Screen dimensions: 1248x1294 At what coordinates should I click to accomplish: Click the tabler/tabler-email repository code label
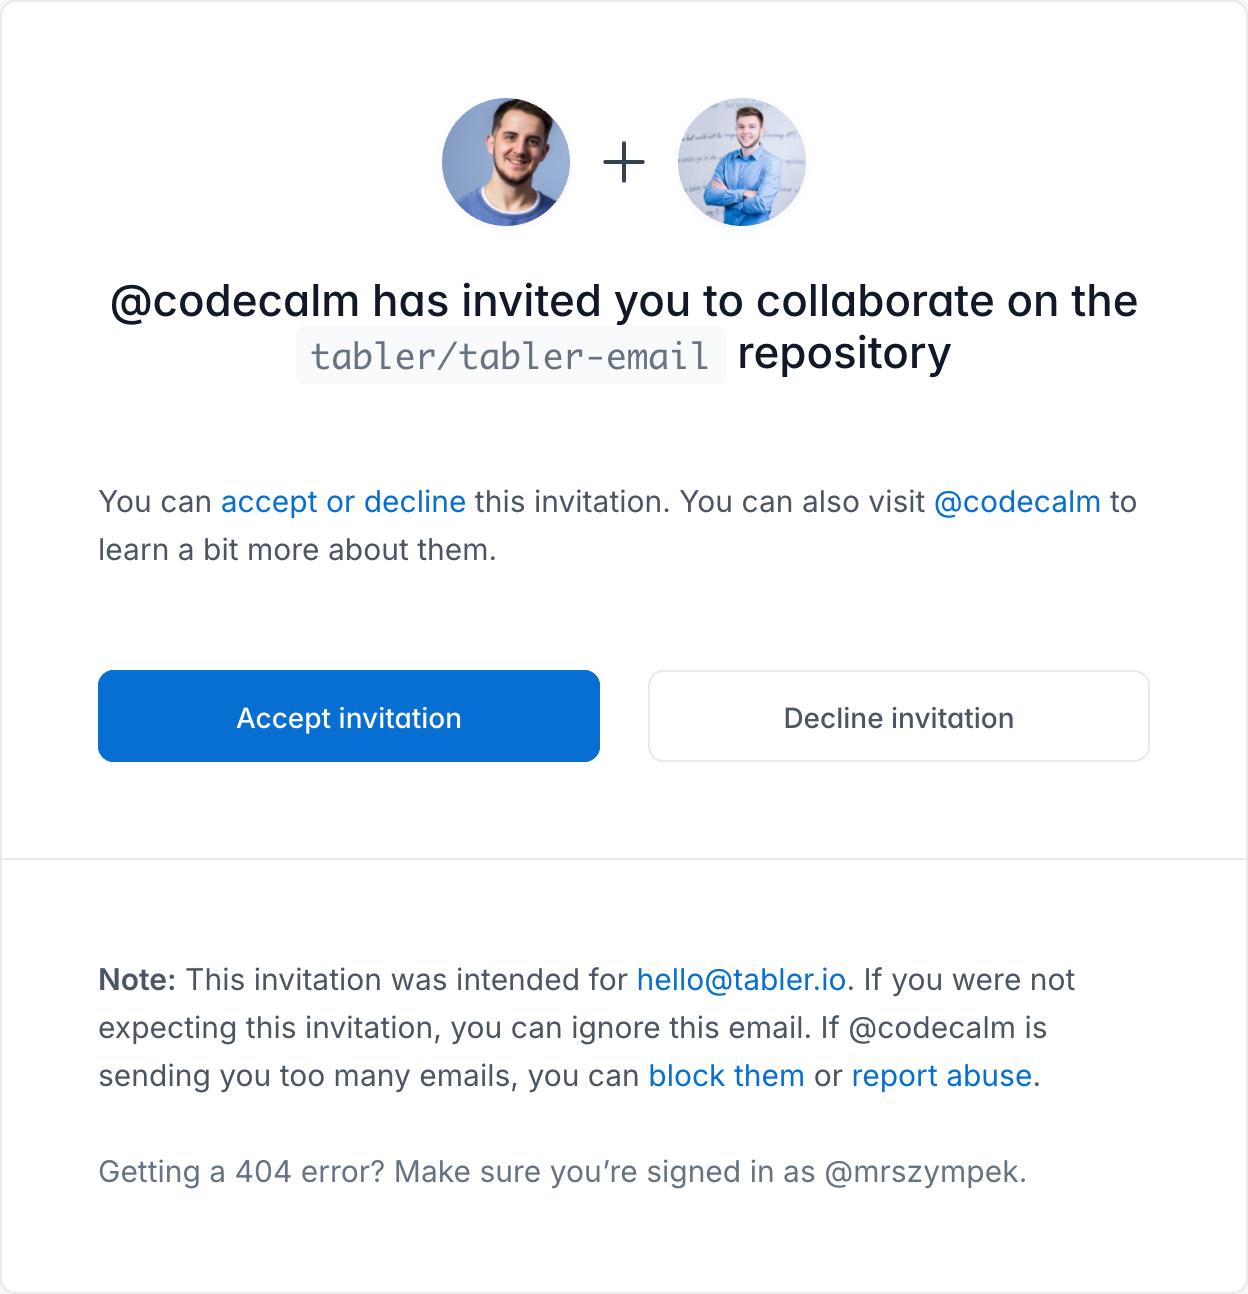point(510,355)
